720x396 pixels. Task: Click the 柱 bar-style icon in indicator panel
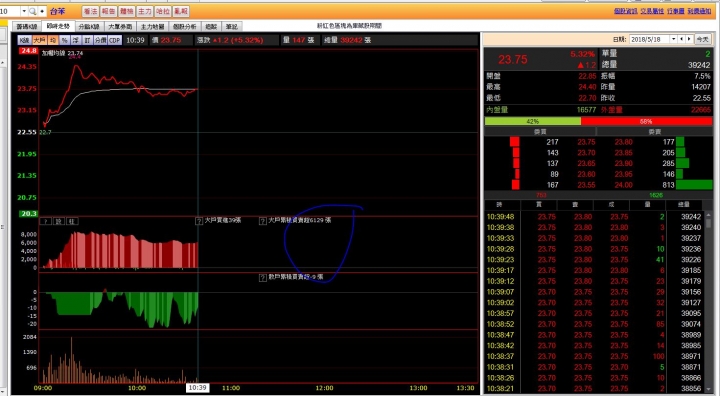point(72,221)
